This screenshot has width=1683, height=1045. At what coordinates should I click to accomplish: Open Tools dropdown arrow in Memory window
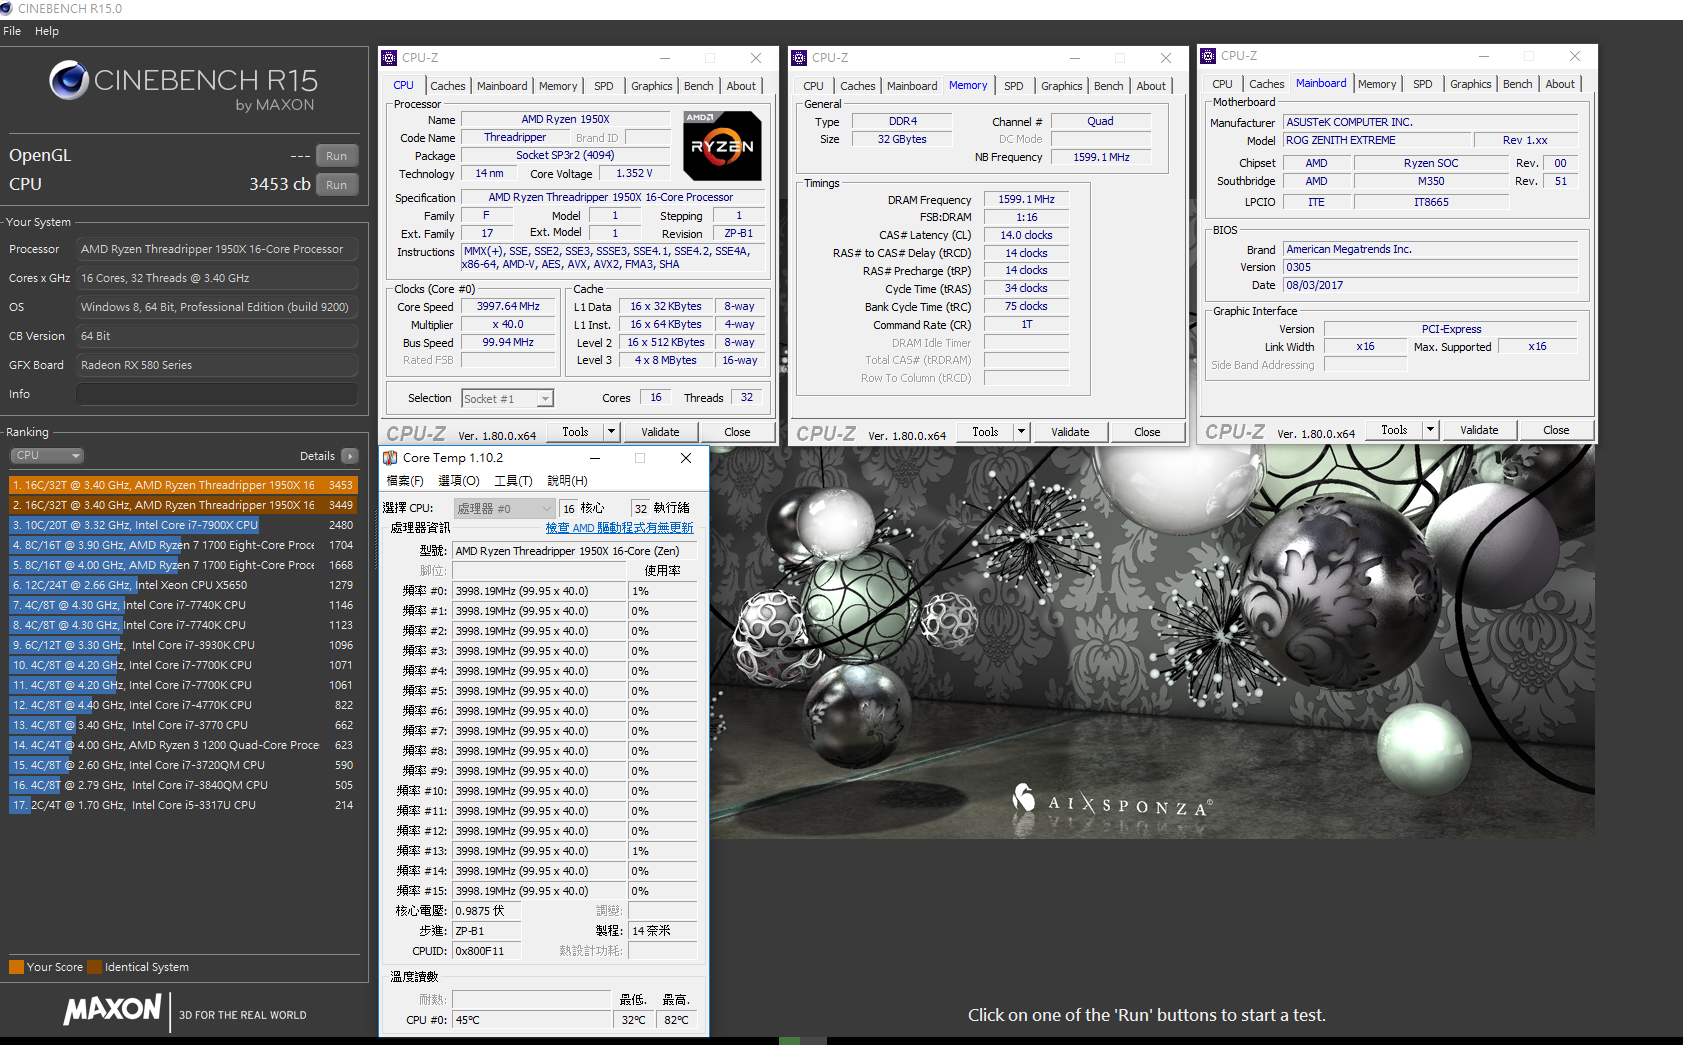1021,432
